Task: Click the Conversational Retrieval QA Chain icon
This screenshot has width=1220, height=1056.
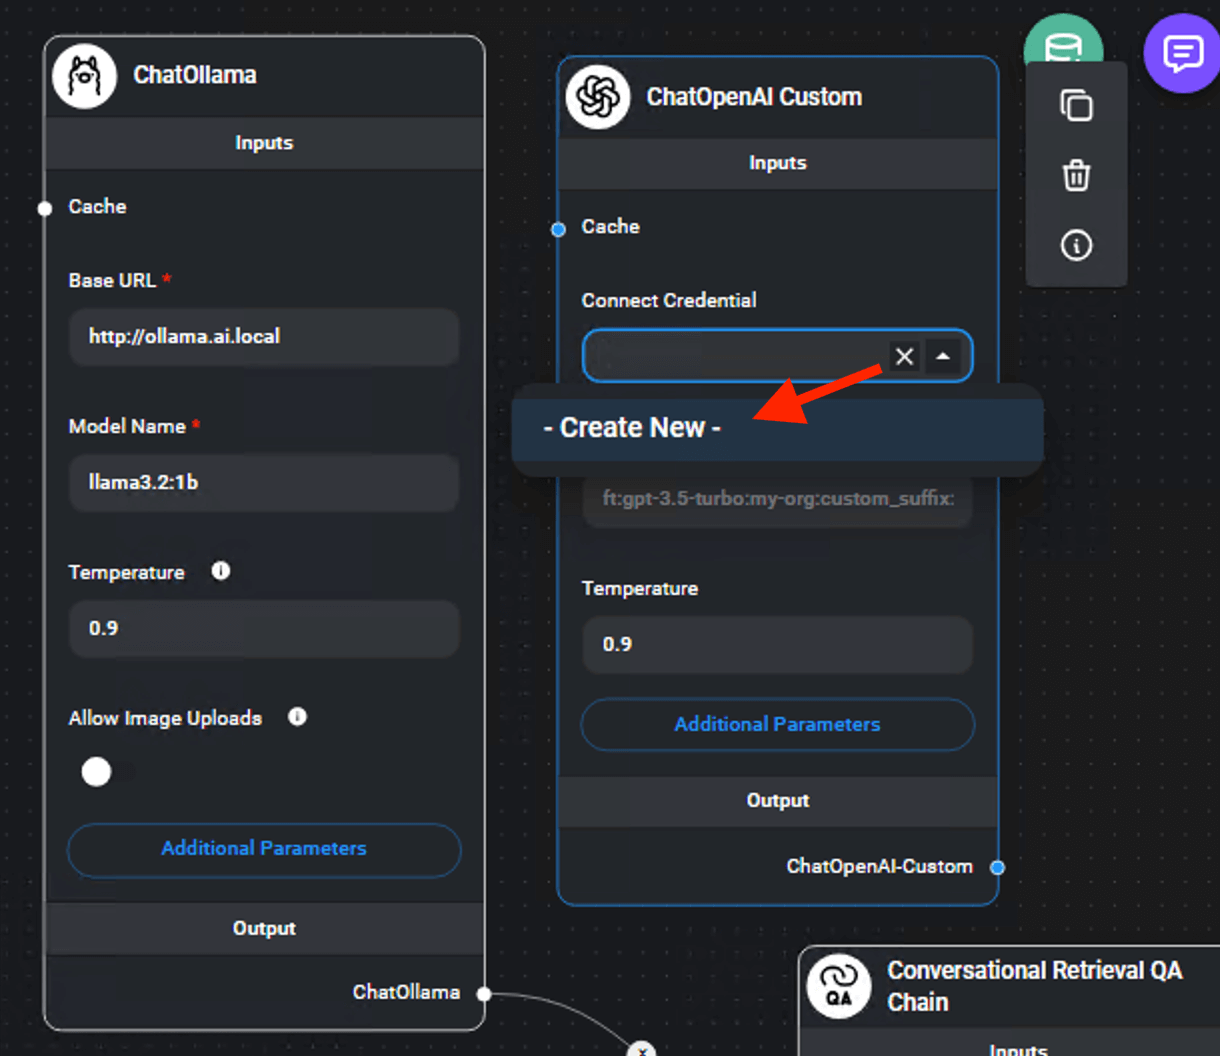Action: pyautogui.click(x=839, y=985)
